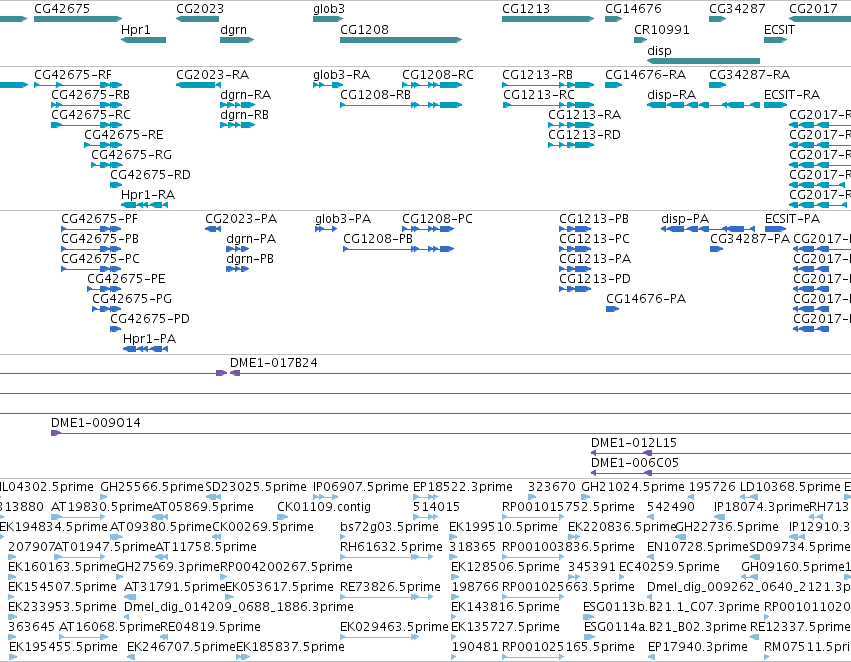Select transcript CG42675-RC

[x=87, y=125]
